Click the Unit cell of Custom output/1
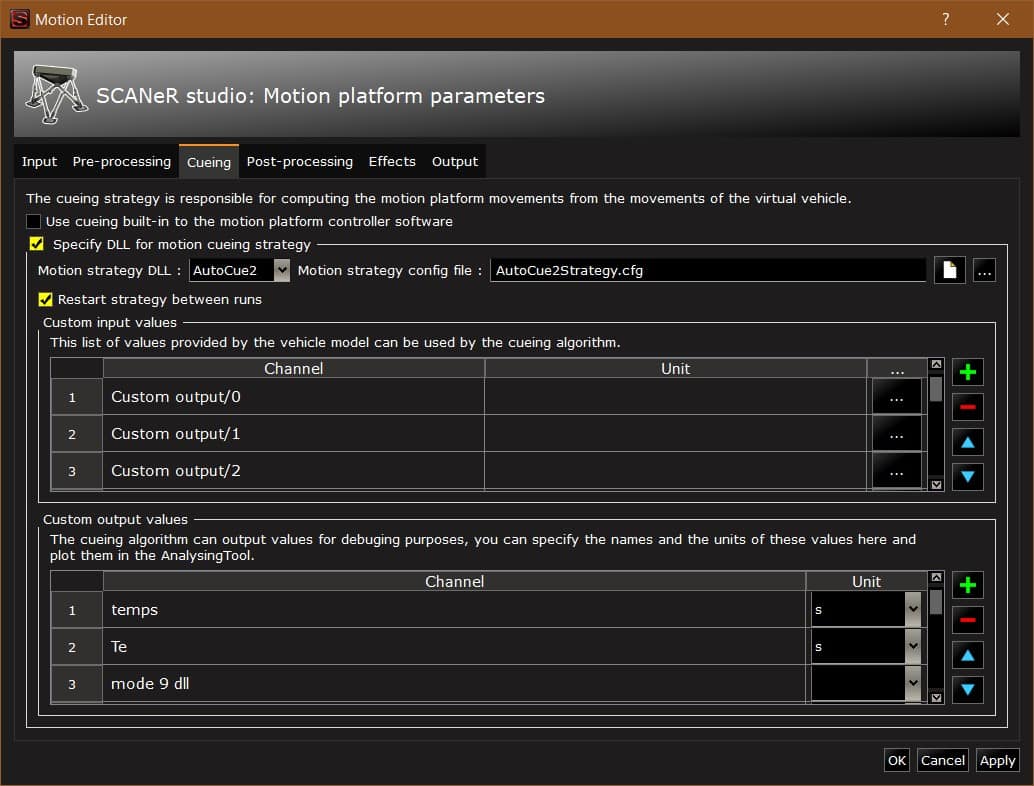1034x786 pixels. pyautogui.click(x=675, y=434)
